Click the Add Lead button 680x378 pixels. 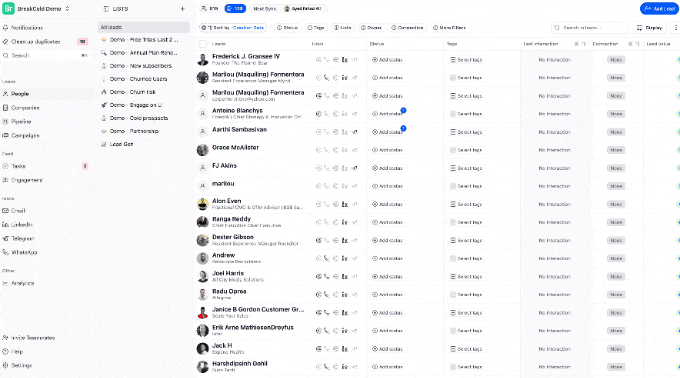[659, 9]
